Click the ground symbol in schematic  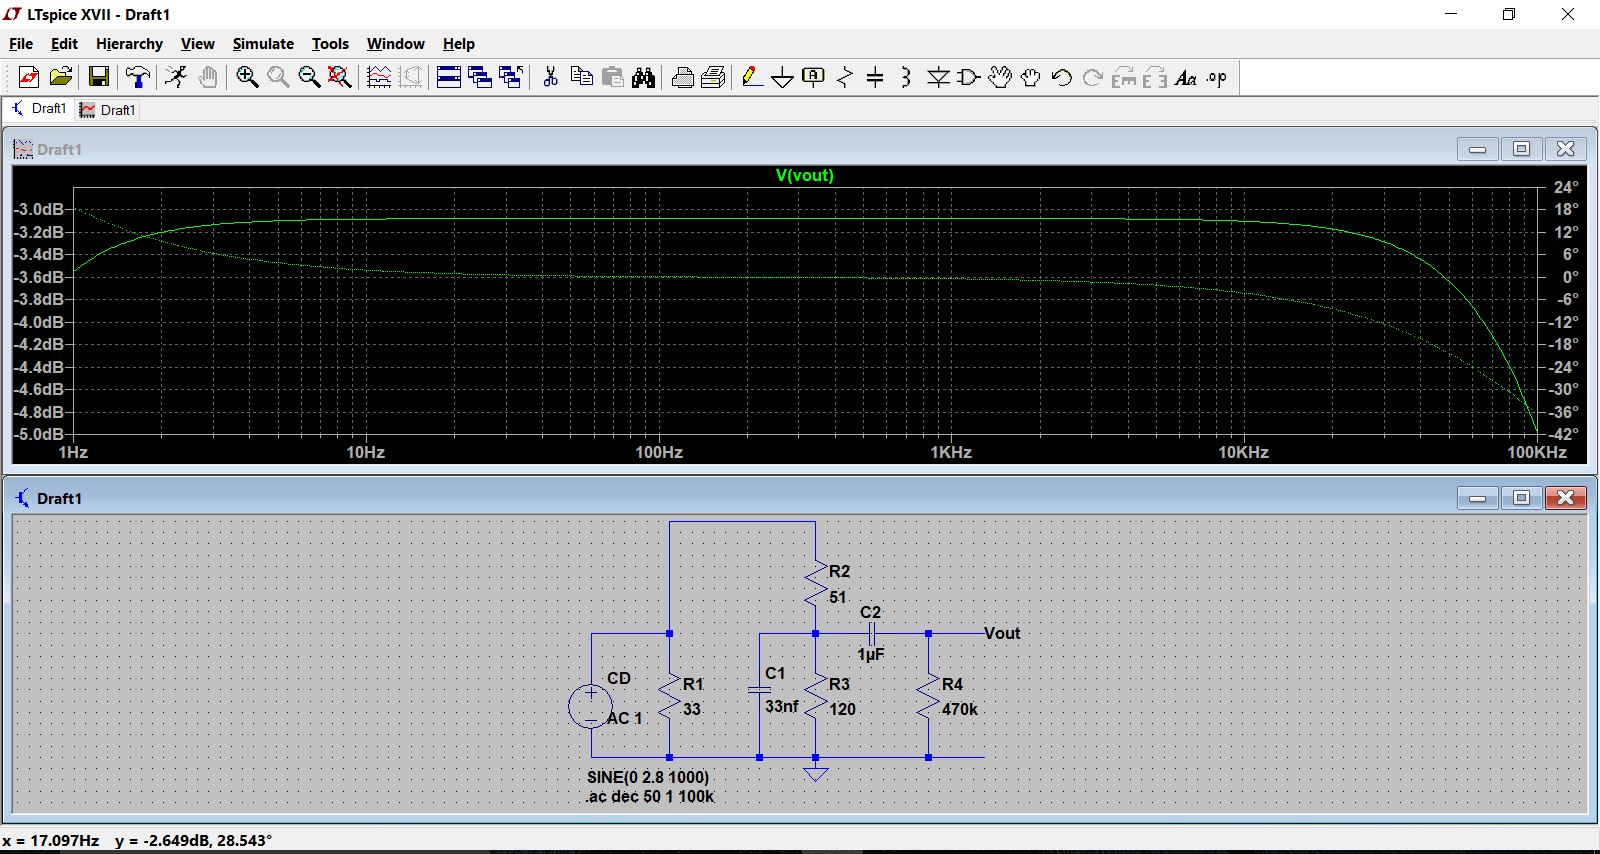(x=816, y=773)
